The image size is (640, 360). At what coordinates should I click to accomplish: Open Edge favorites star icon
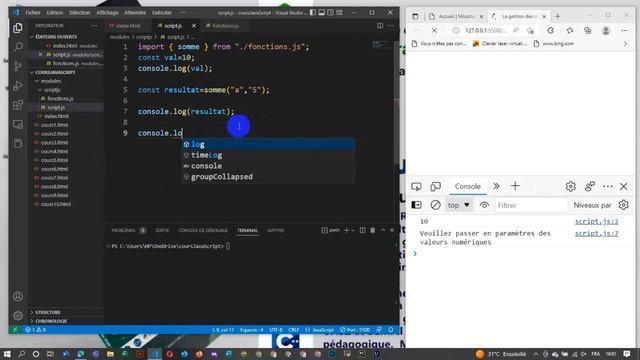(x=570, y=31)
